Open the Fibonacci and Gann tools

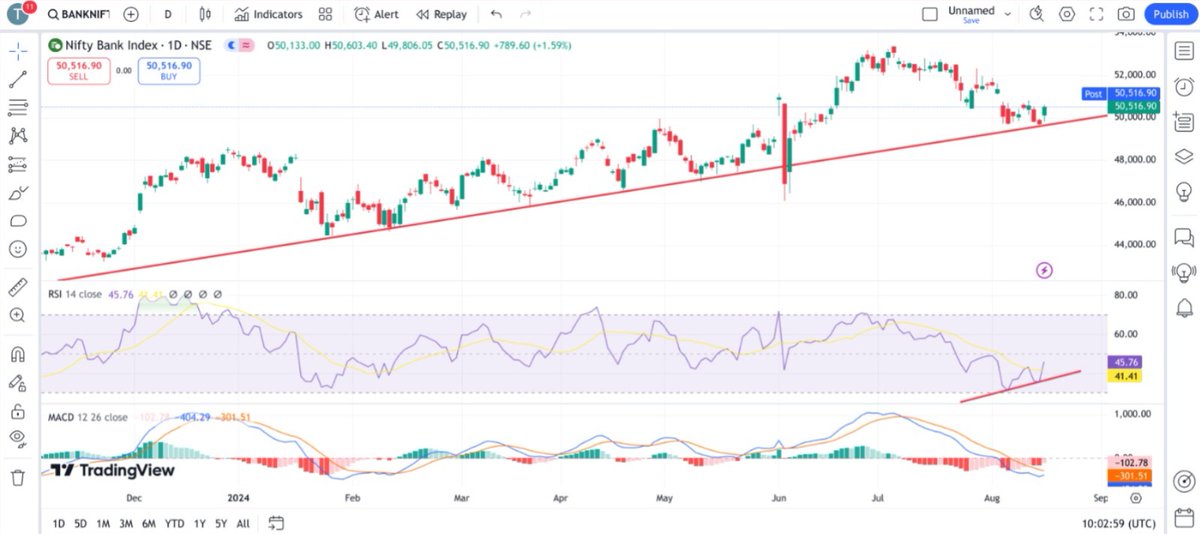18,107
